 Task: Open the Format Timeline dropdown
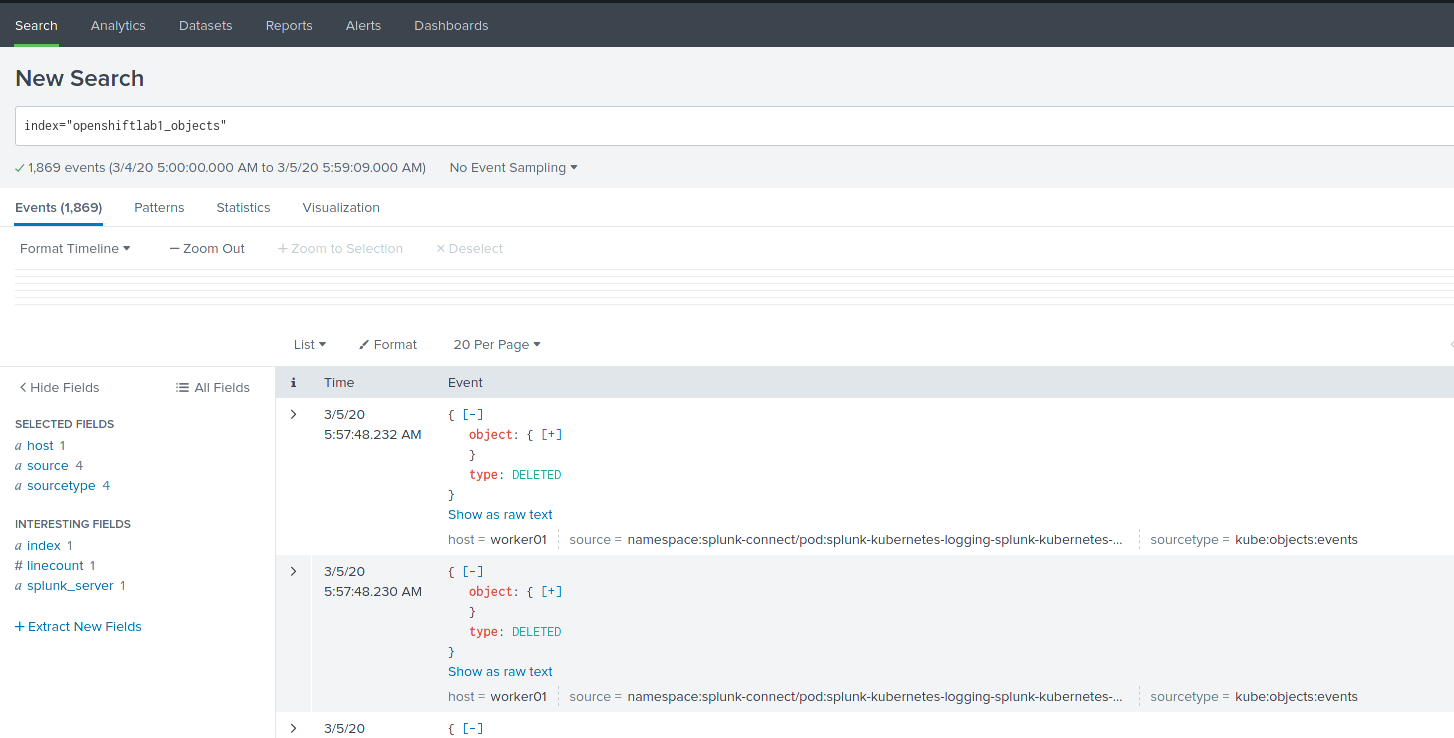(x=75, y=248)
